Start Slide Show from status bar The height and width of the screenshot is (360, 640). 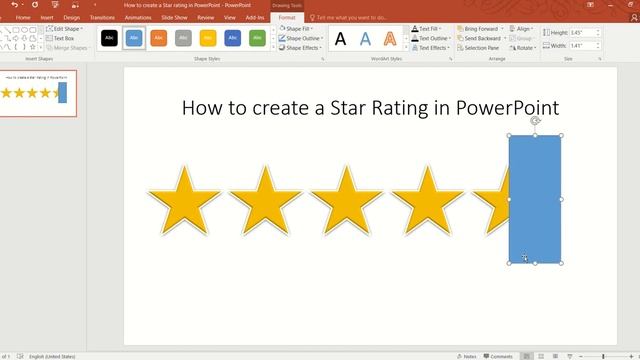point(570,356)
